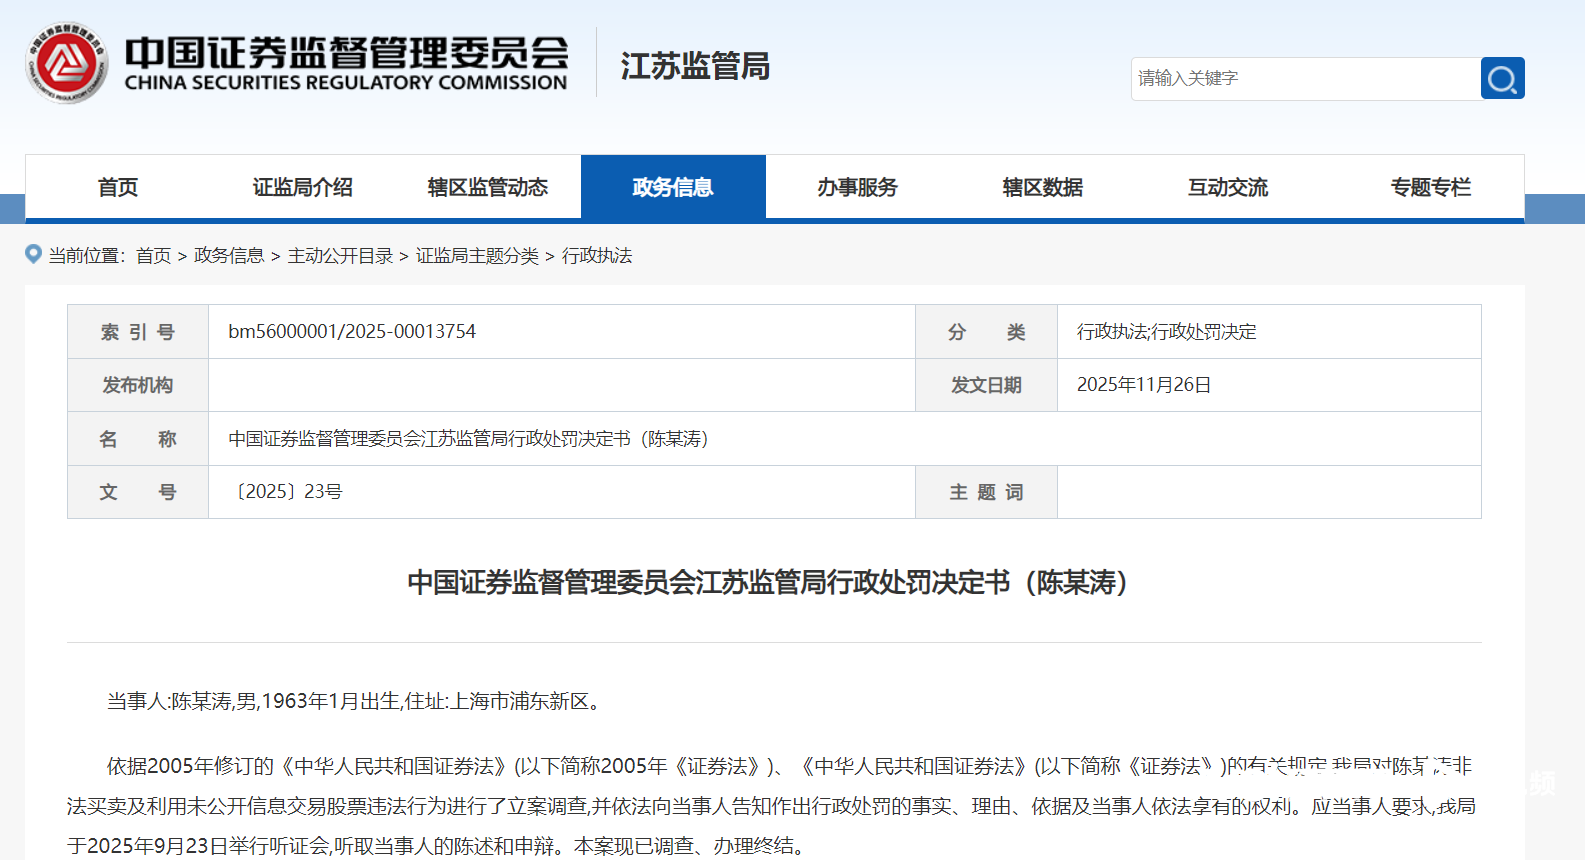Select the 政务信息 navigation tab
This screenshot has height=860, width=1585.
point(673,187)
